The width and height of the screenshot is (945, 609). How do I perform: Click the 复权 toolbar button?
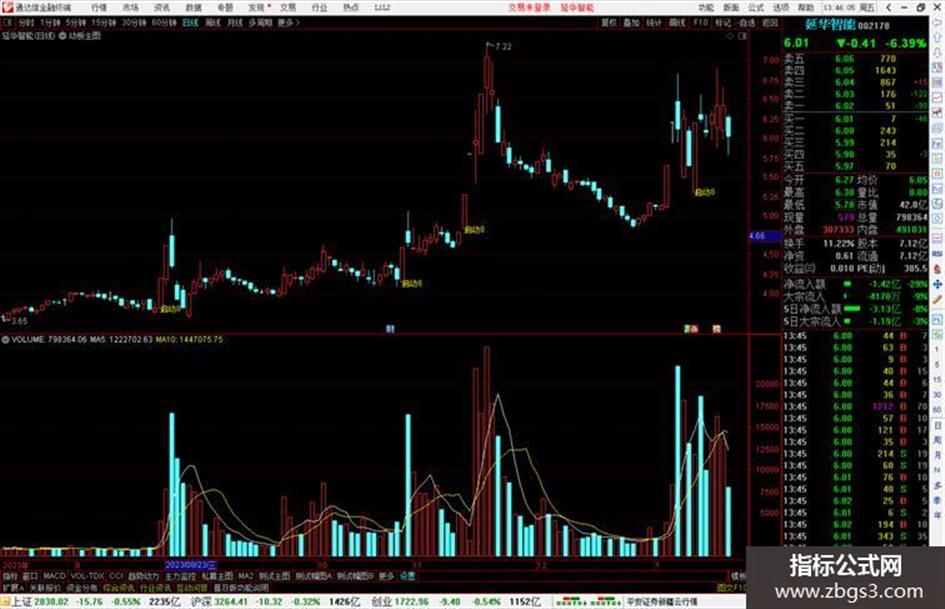(609, 22)
